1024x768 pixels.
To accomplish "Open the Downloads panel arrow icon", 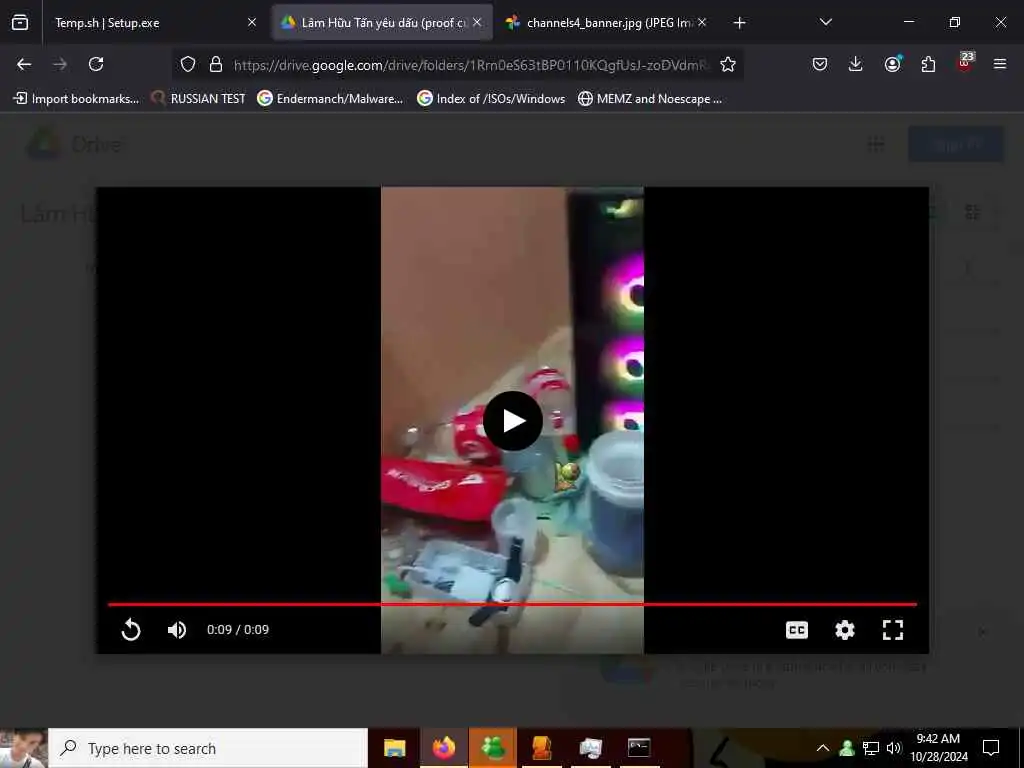I will coord(856,64).
